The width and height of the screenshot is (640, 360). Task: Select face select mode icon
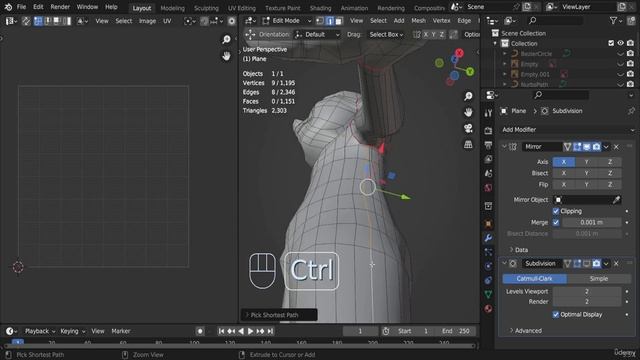(339, 21)
